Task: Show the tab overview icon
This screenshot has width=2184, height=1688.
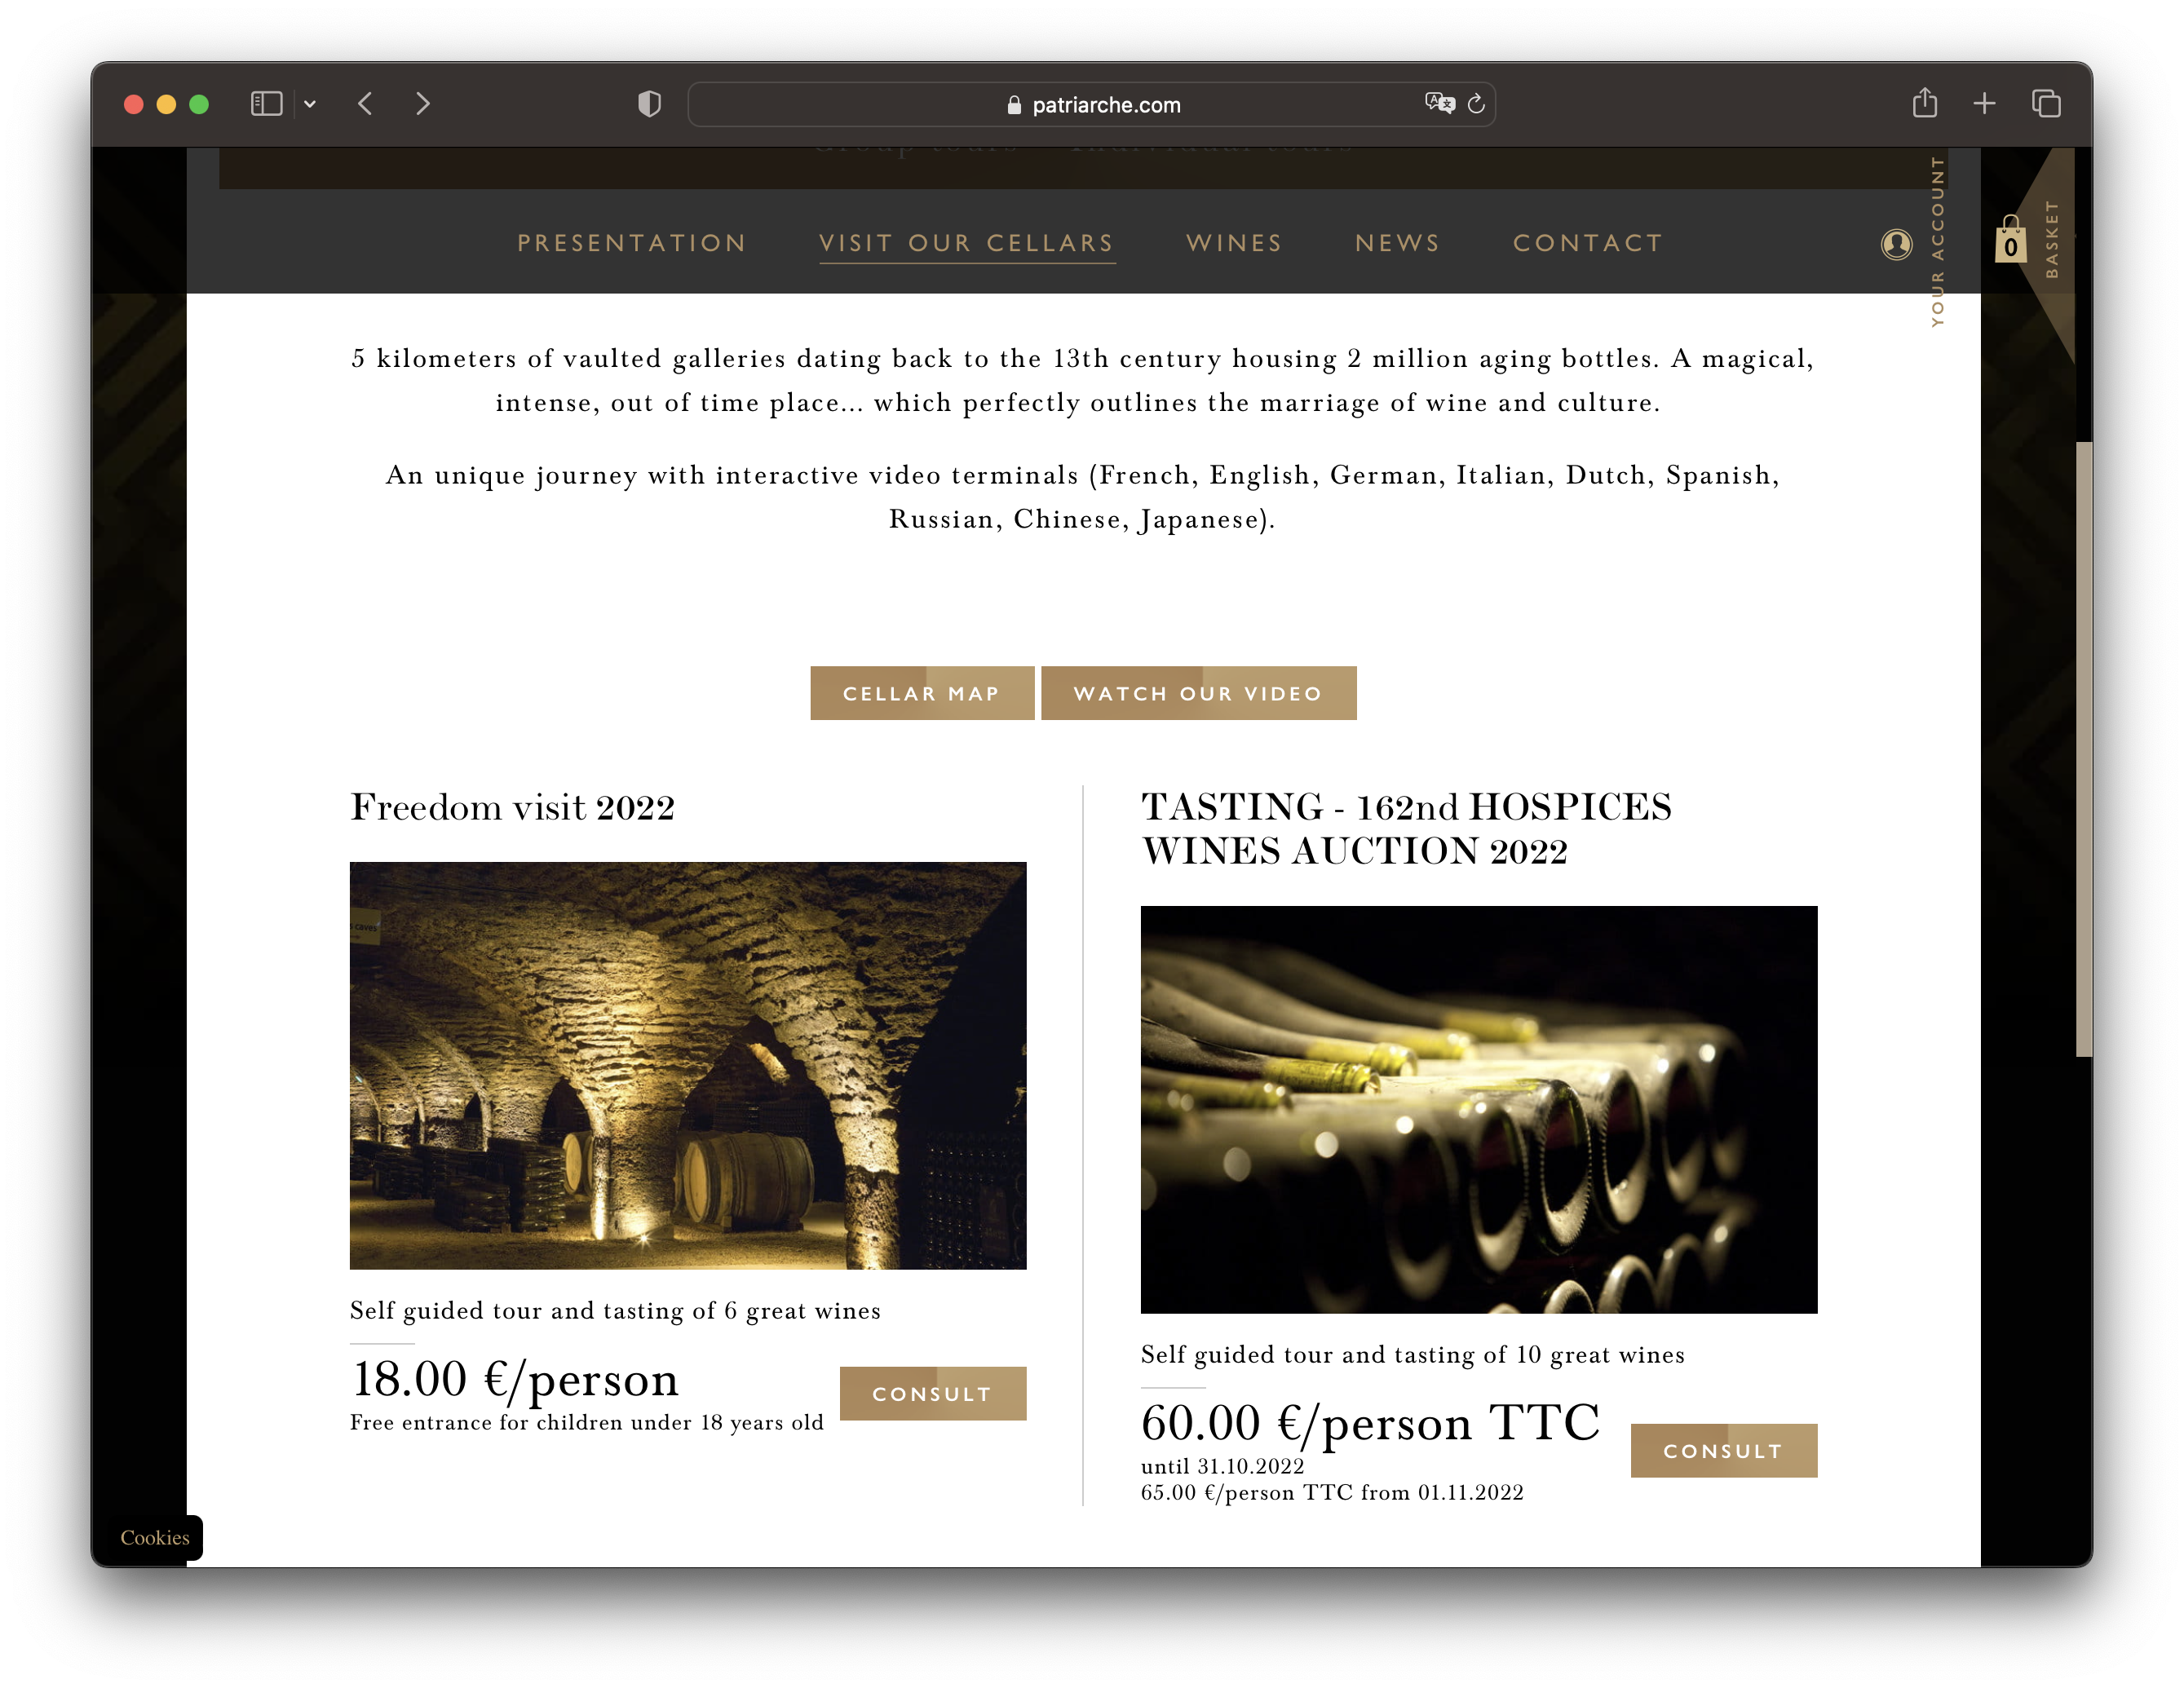Action: tap(2046, 104)
